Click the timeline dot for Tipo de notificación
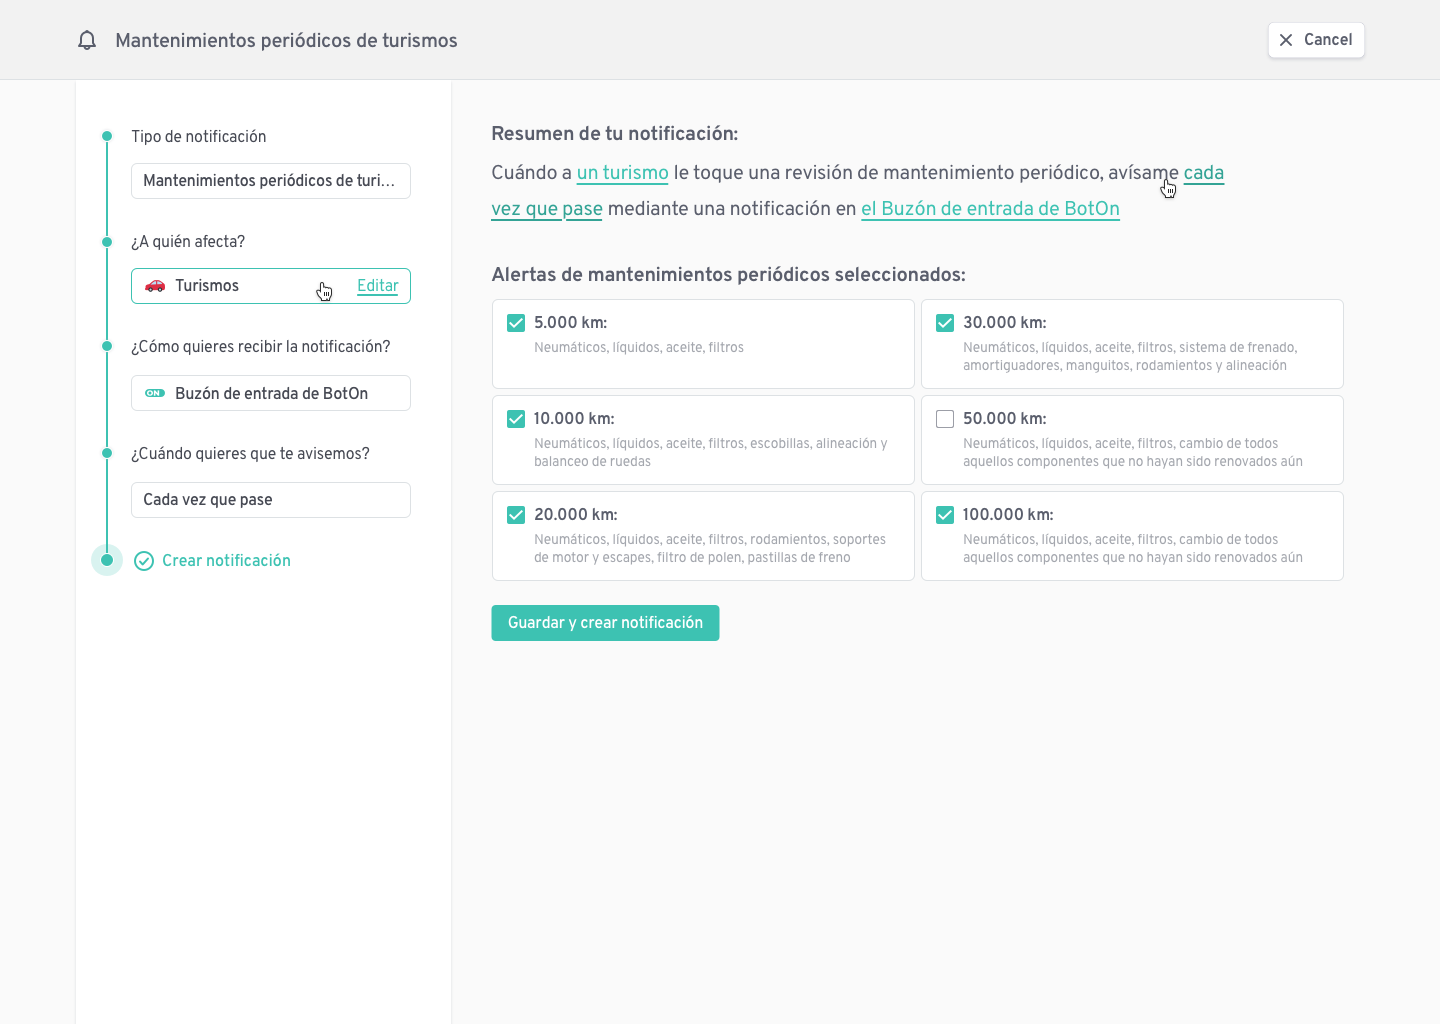The height and width of the screenshot is (1024, 1440). tap(107, 136)
